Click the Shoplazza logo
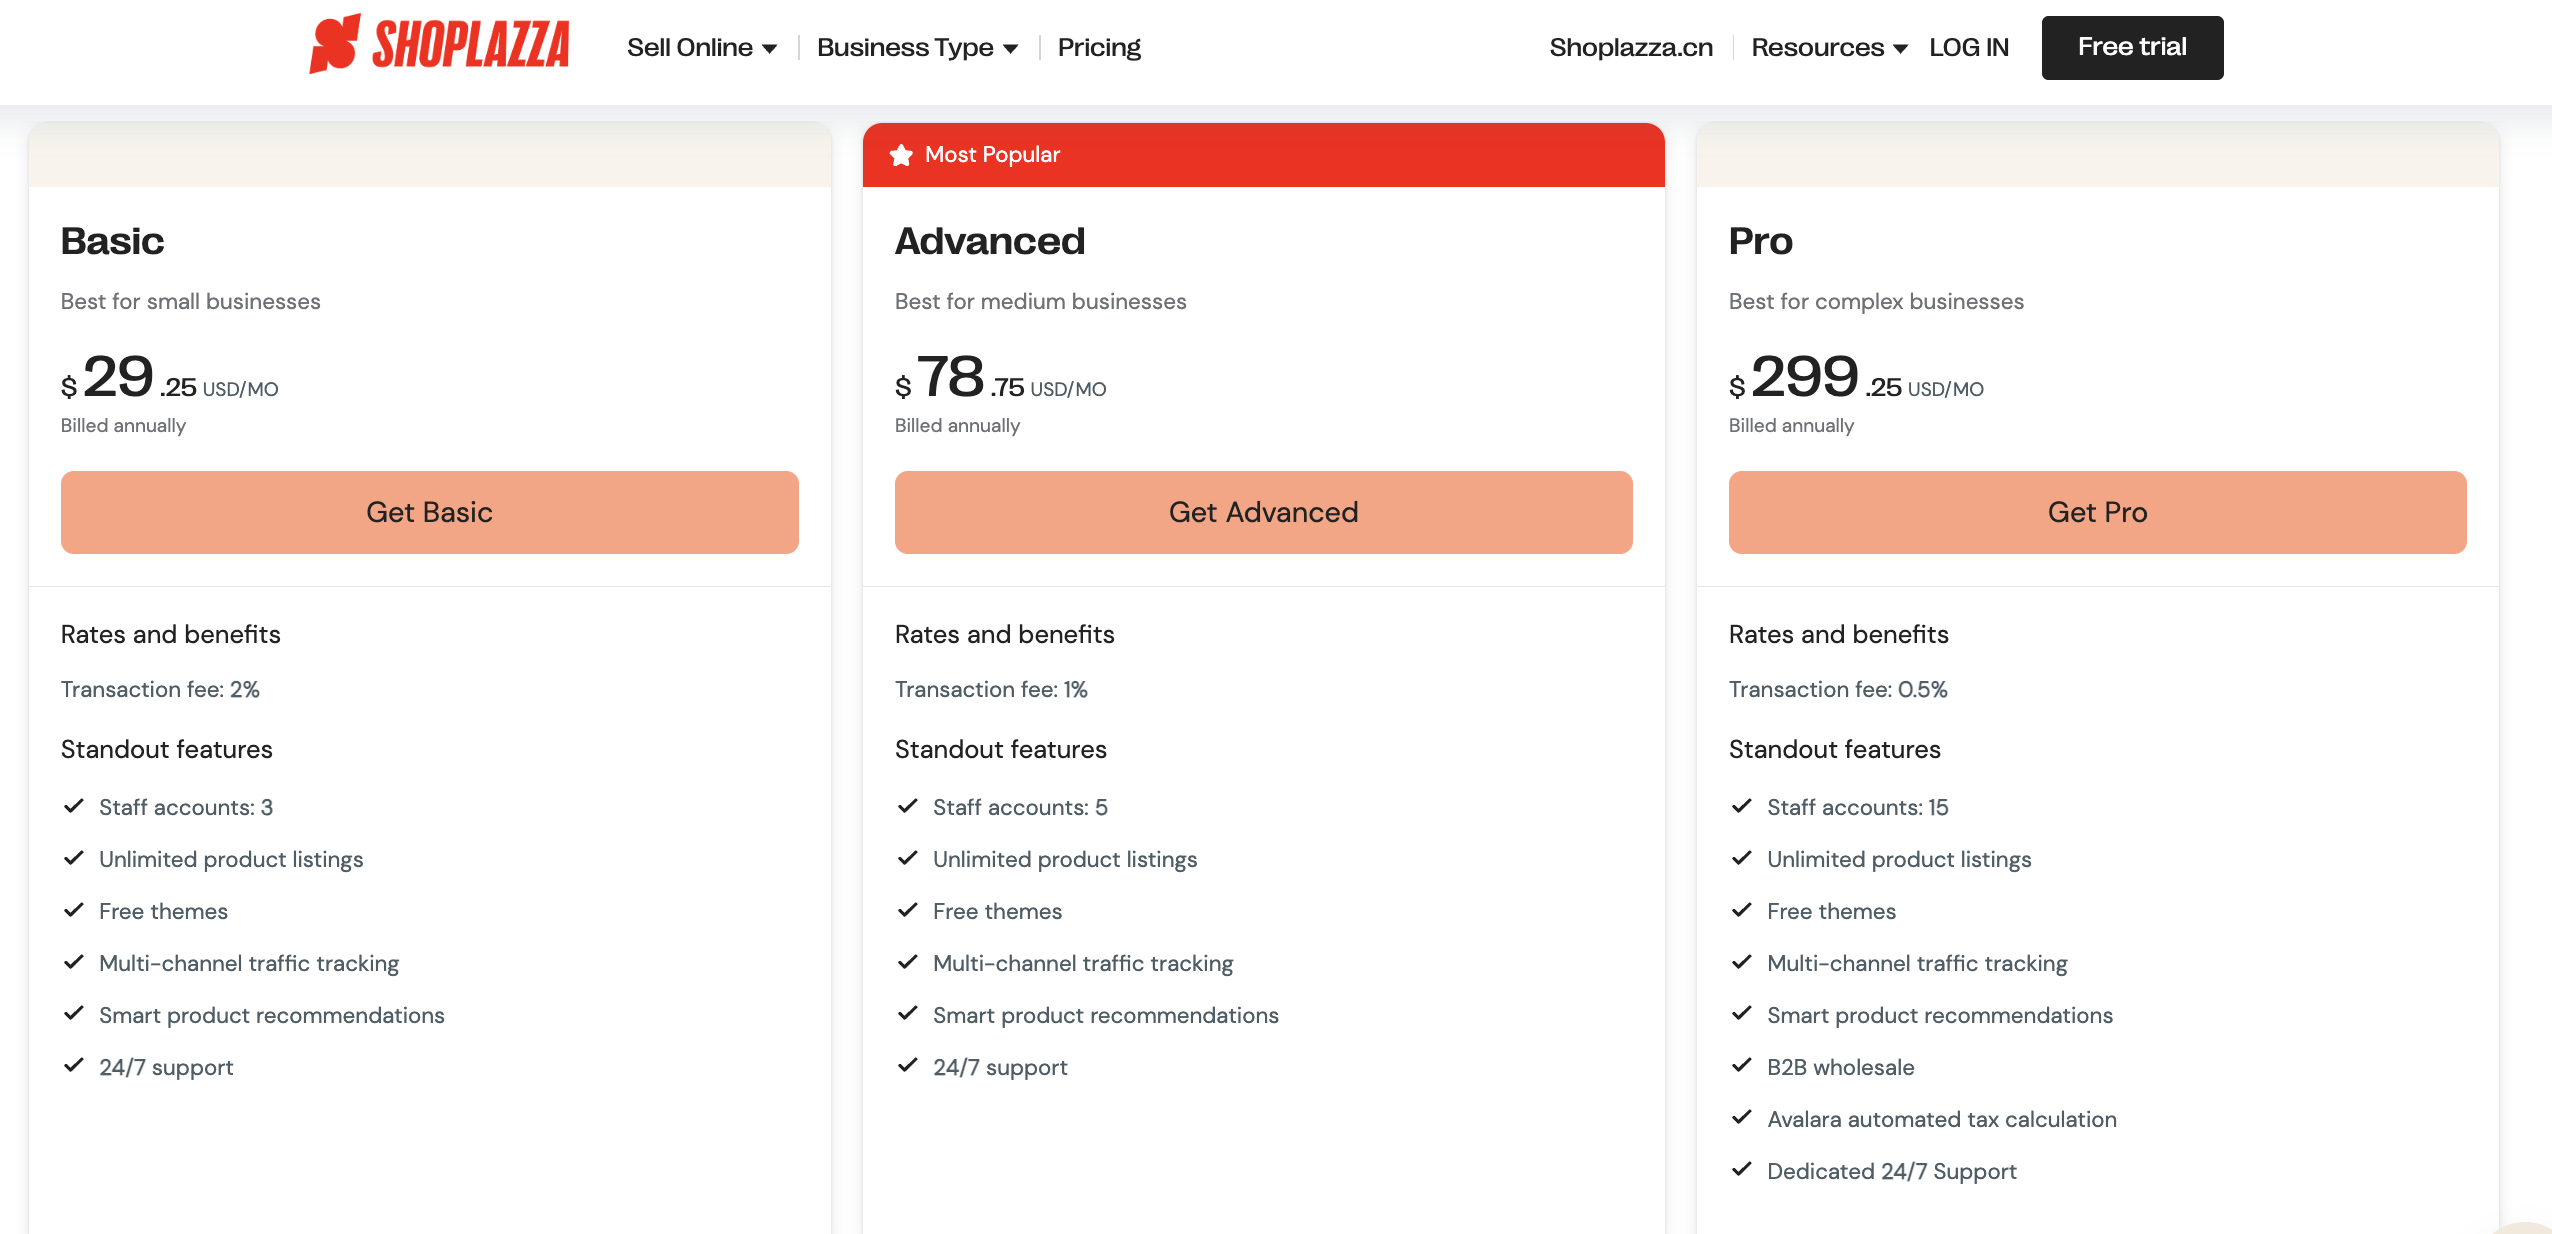Image resolution: width=2552 pixels, height=1234 pixels. [440, 45]
